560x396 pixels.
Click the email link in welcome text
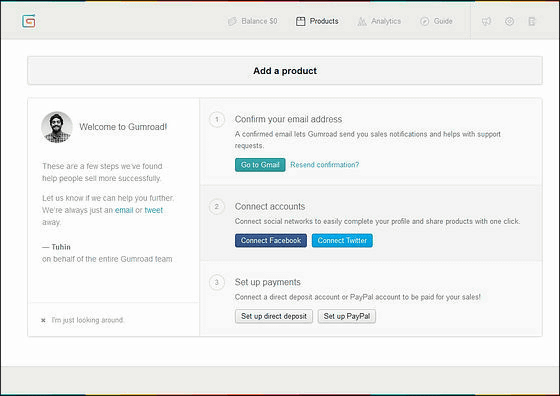tap(124, 210)
